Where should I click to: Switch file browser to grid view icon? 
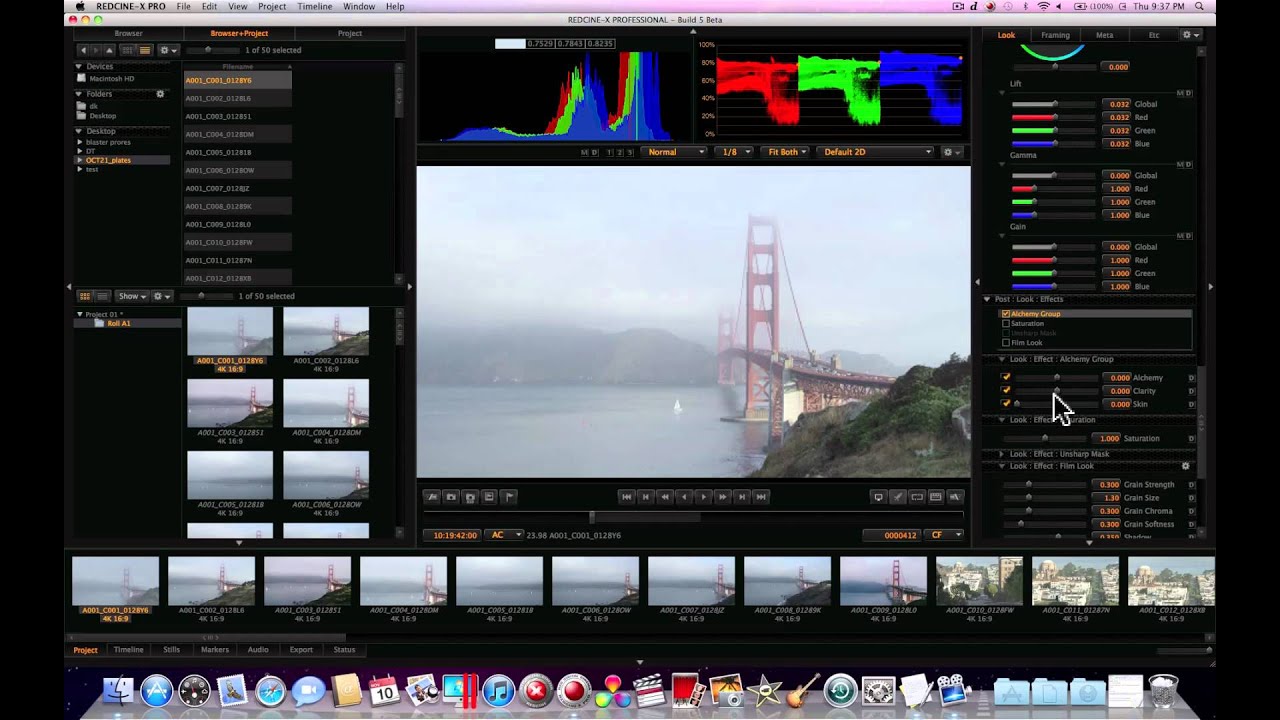[128, 50]
